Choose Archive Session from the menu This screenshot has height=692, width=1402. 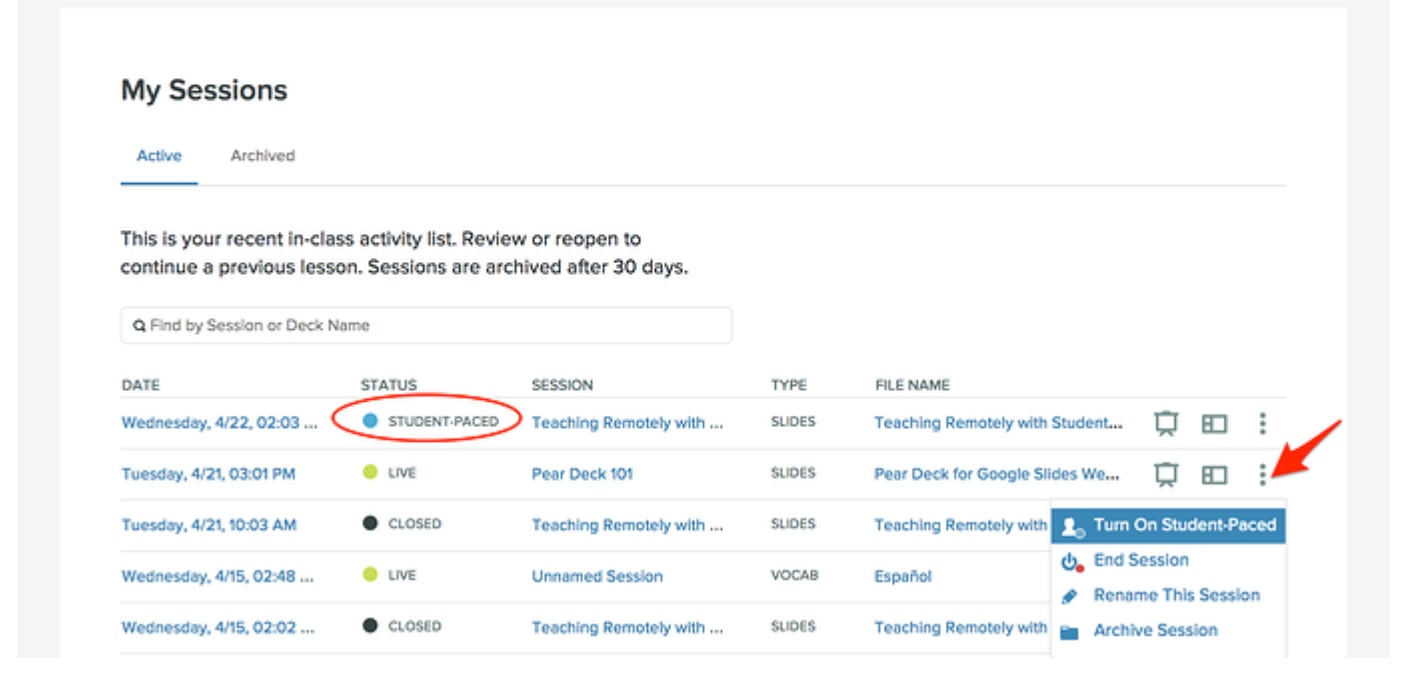pos(1155,630)
